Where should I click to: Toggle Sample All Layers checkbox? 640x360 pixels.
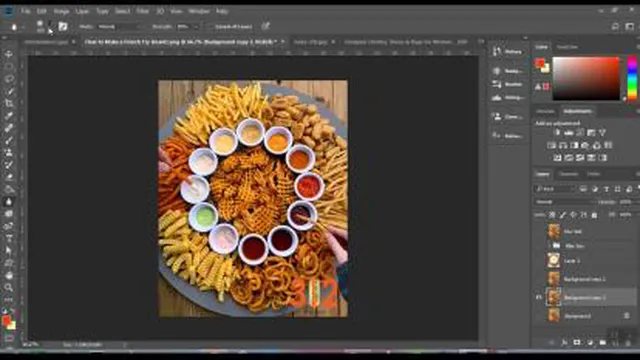click(x=210, y=27)
